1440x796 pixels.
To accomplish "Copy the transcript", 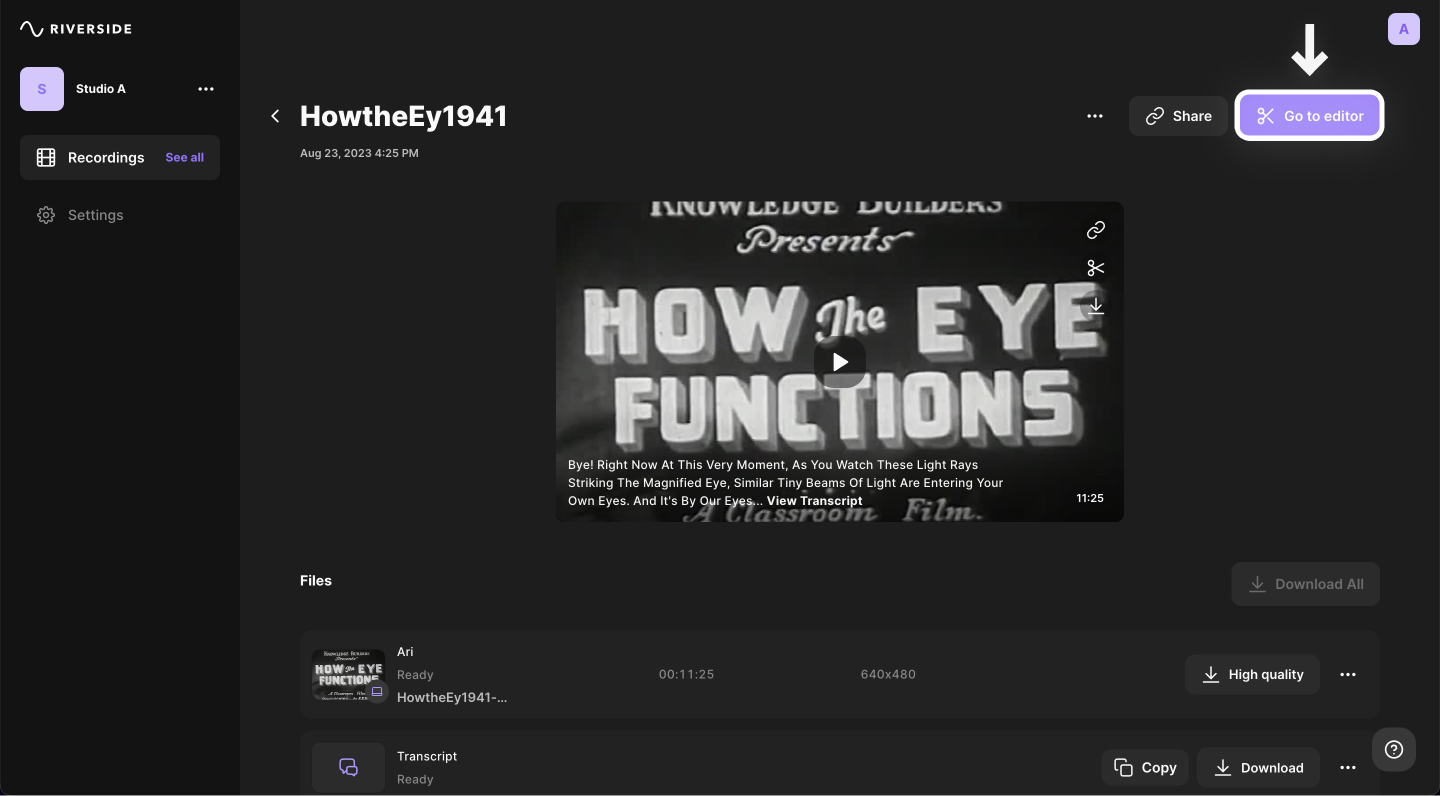I will 1145,768.
